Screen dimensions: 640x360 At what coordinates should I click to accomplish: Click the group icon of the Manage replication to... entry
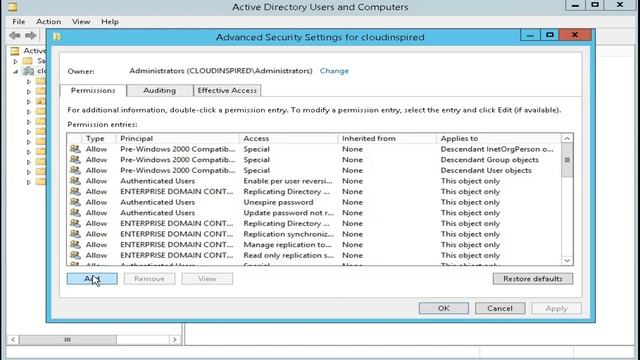pyautogui.click(x=75, y=244)
